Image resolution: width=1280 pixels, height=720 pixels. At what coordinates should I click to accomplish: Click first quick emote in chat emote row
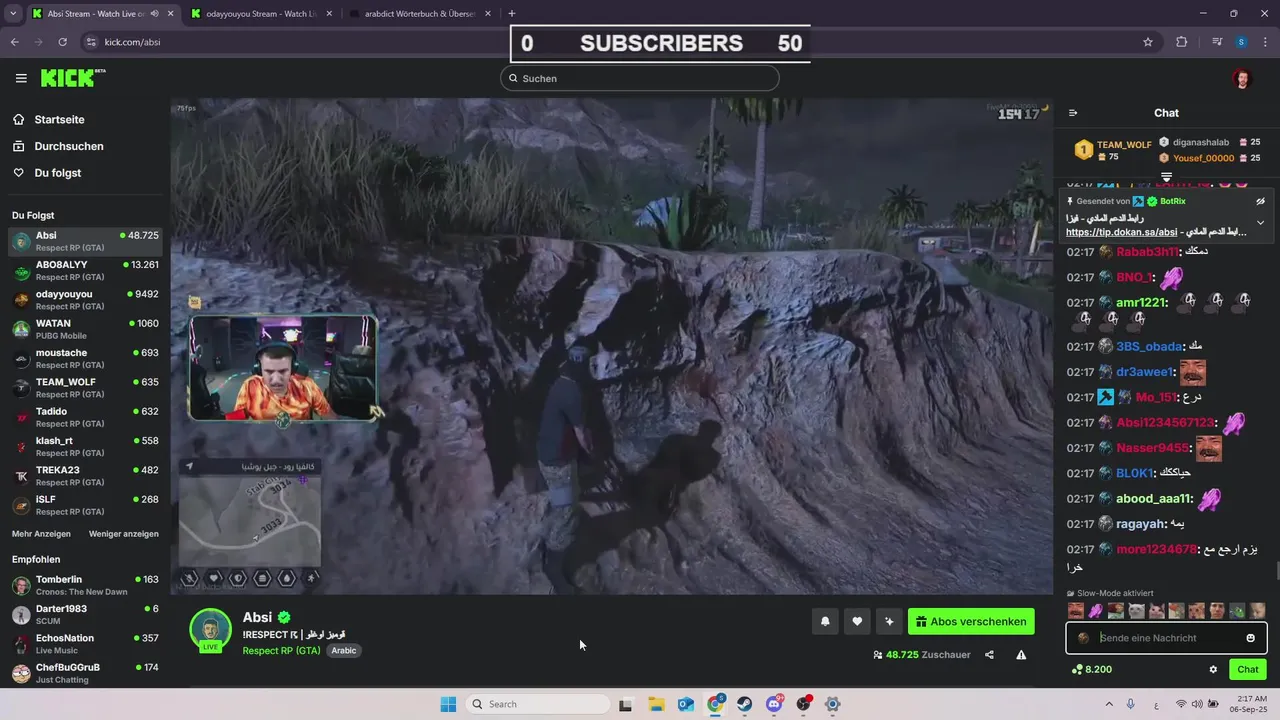pyautogui.click(x=1075, y=611)
